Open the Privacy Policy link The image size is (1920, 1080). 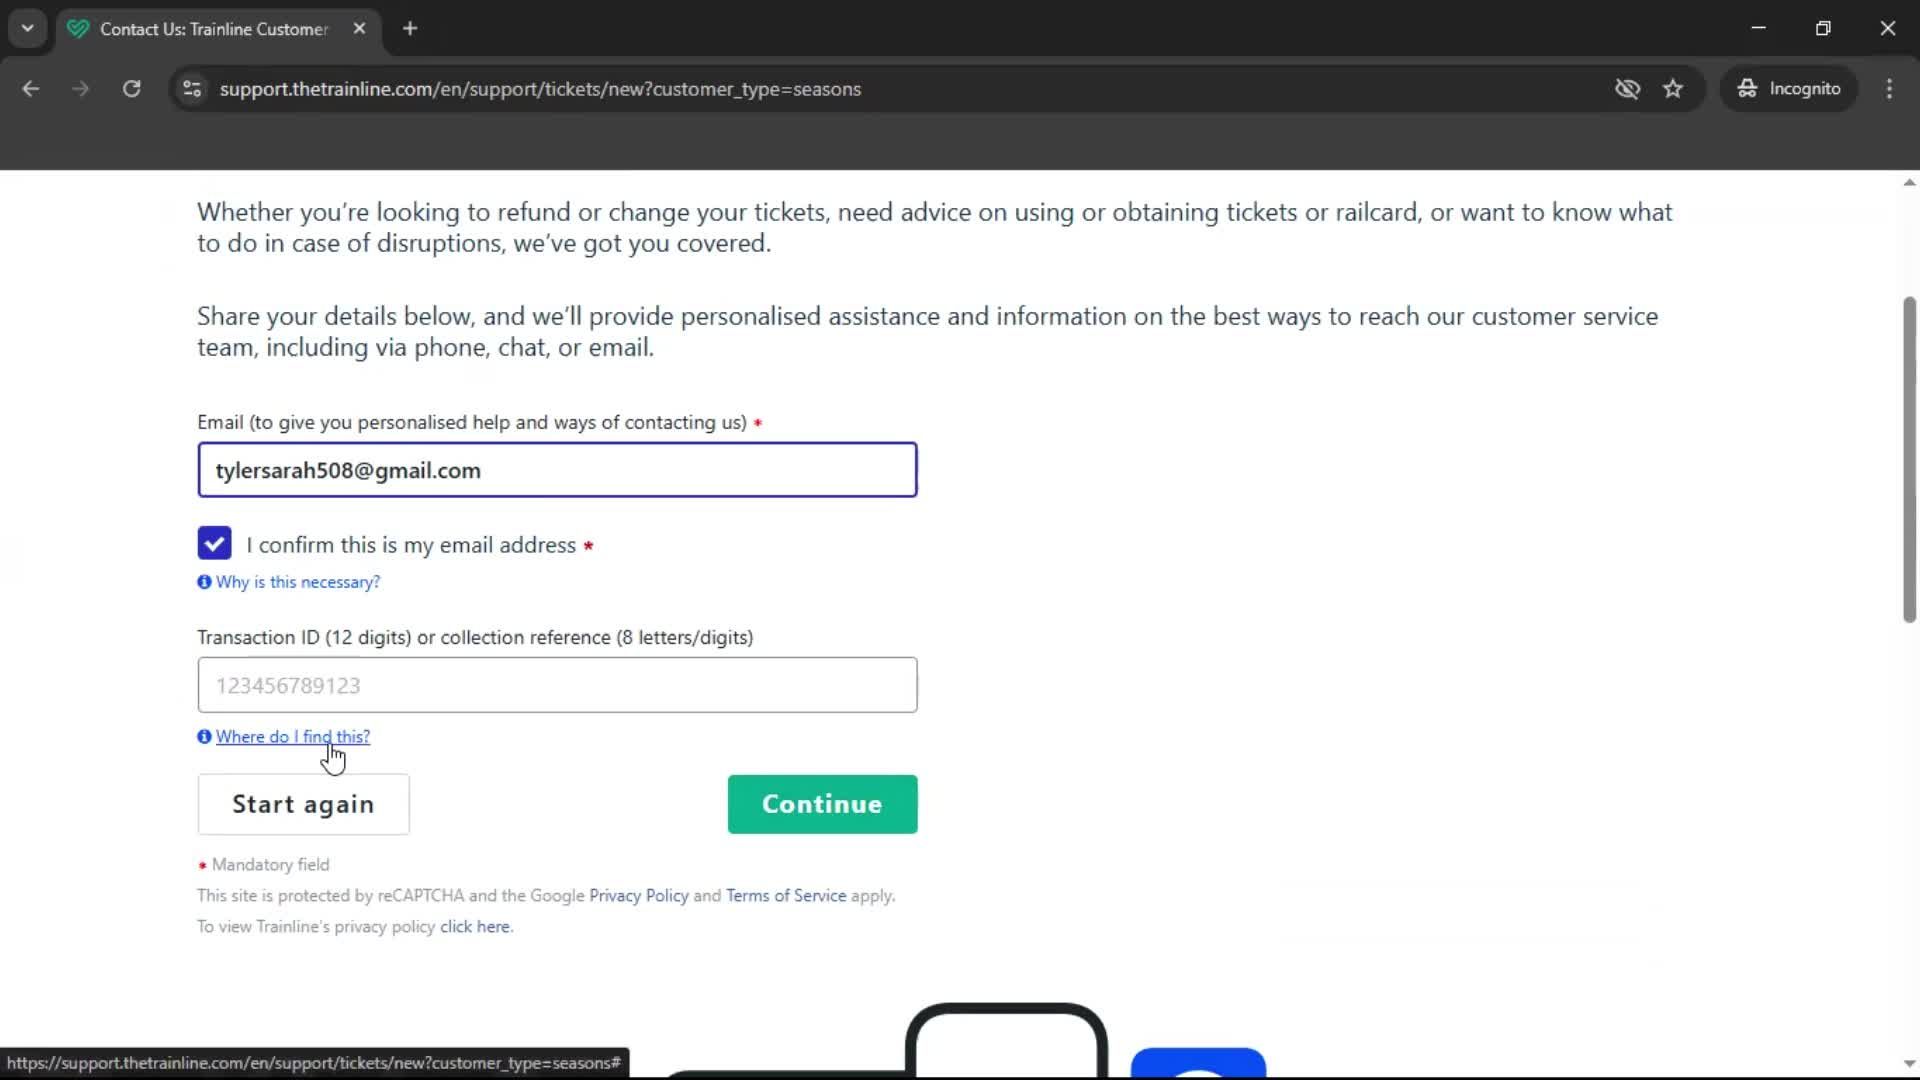click(x=637, y=895)
